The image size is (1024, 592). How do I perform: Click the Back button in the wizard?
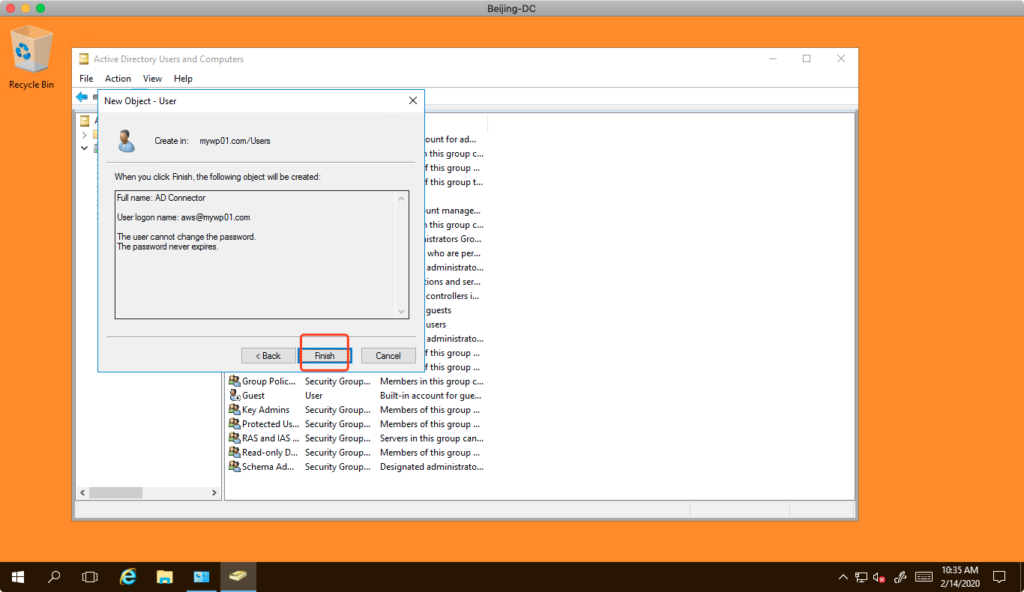[268, 356]
